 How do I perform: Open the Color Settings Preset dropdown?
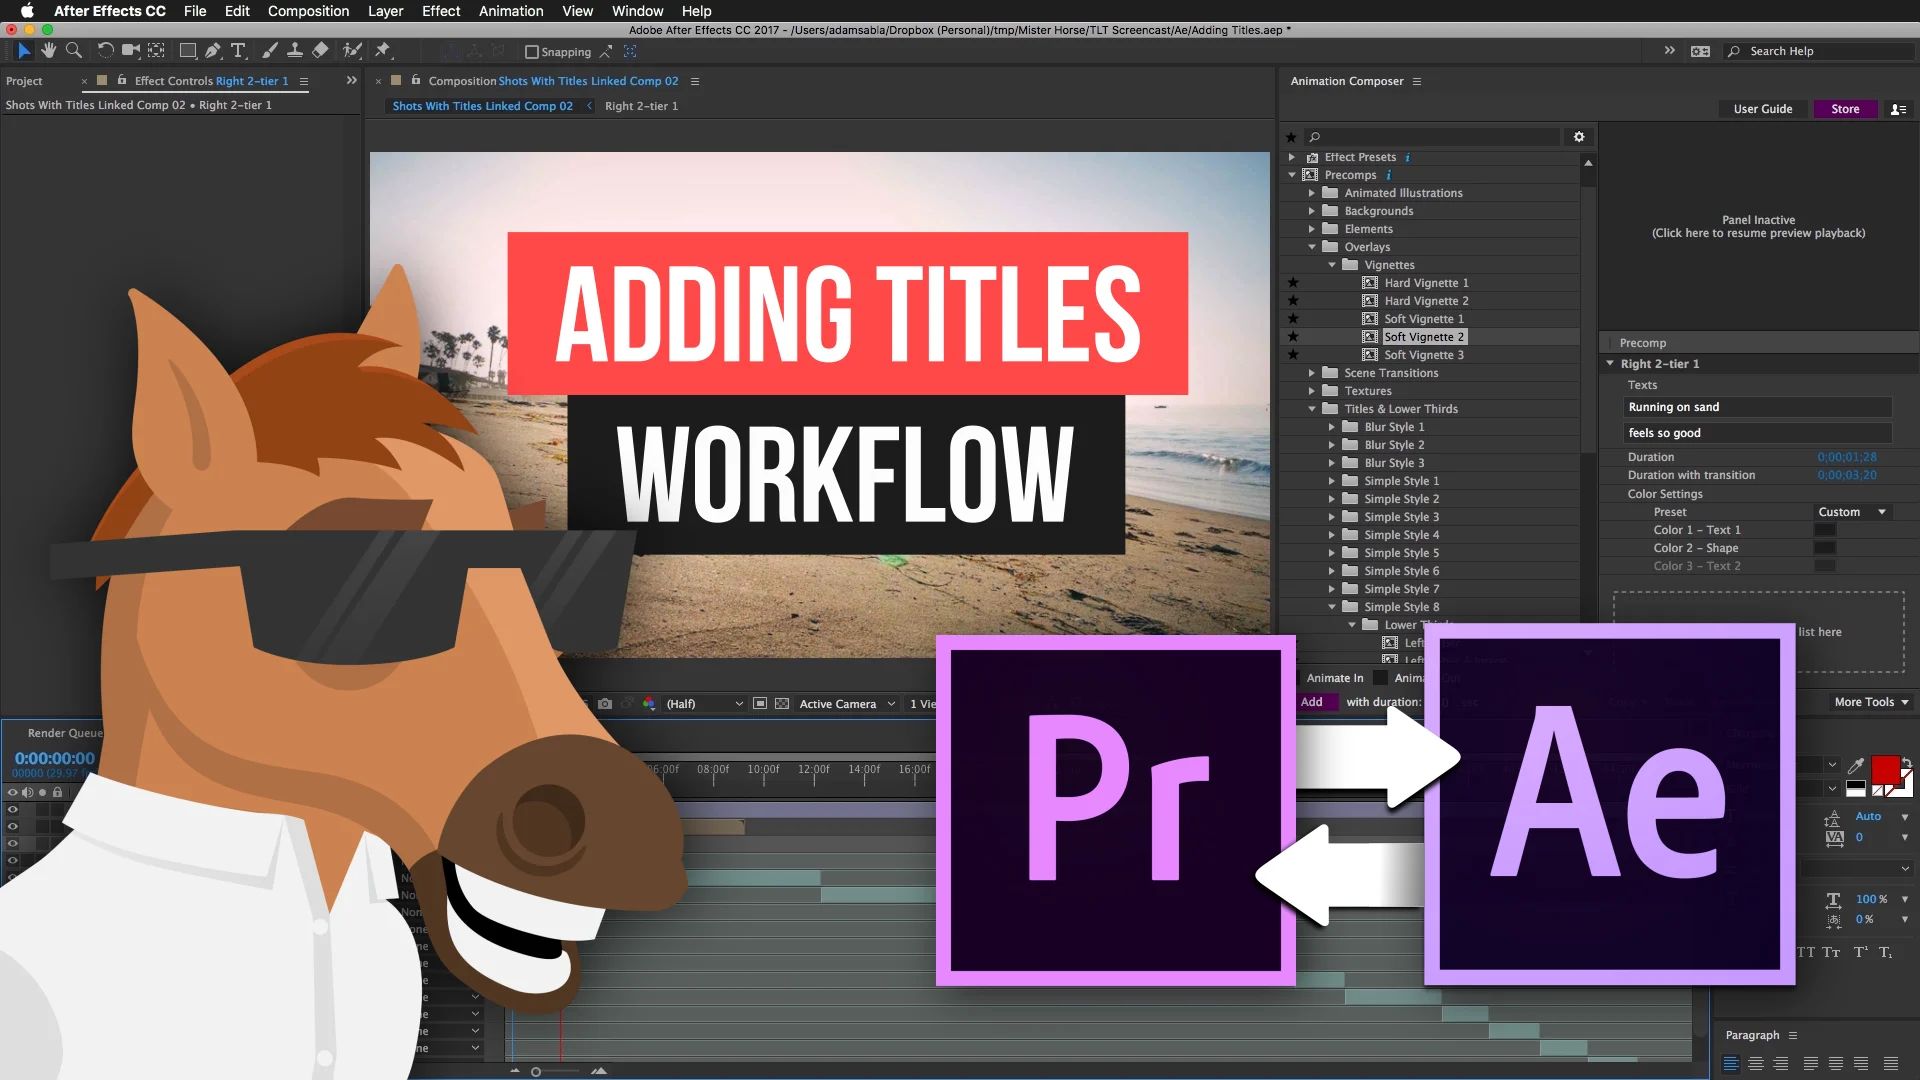[x=1851, y=512]
